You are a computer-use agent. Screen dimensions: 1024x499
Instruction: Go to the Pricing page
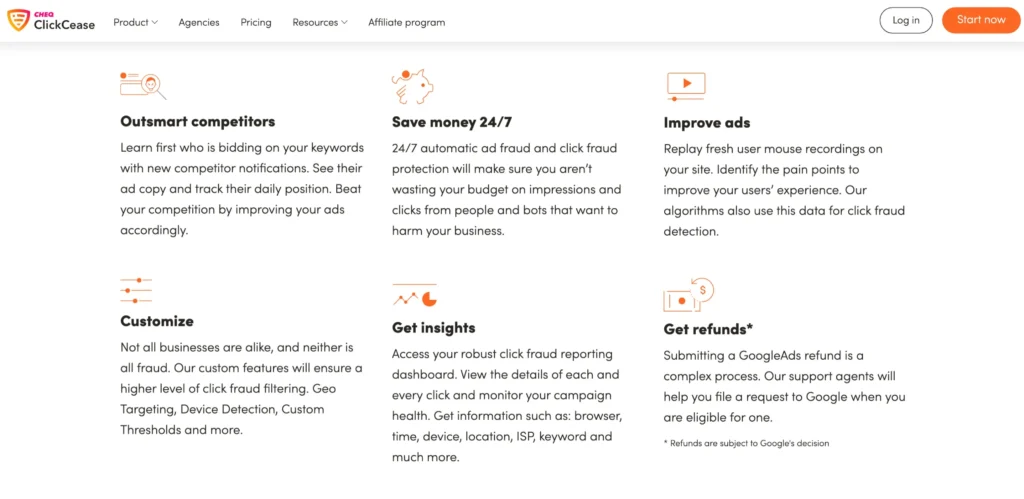[x=256, y=22]
